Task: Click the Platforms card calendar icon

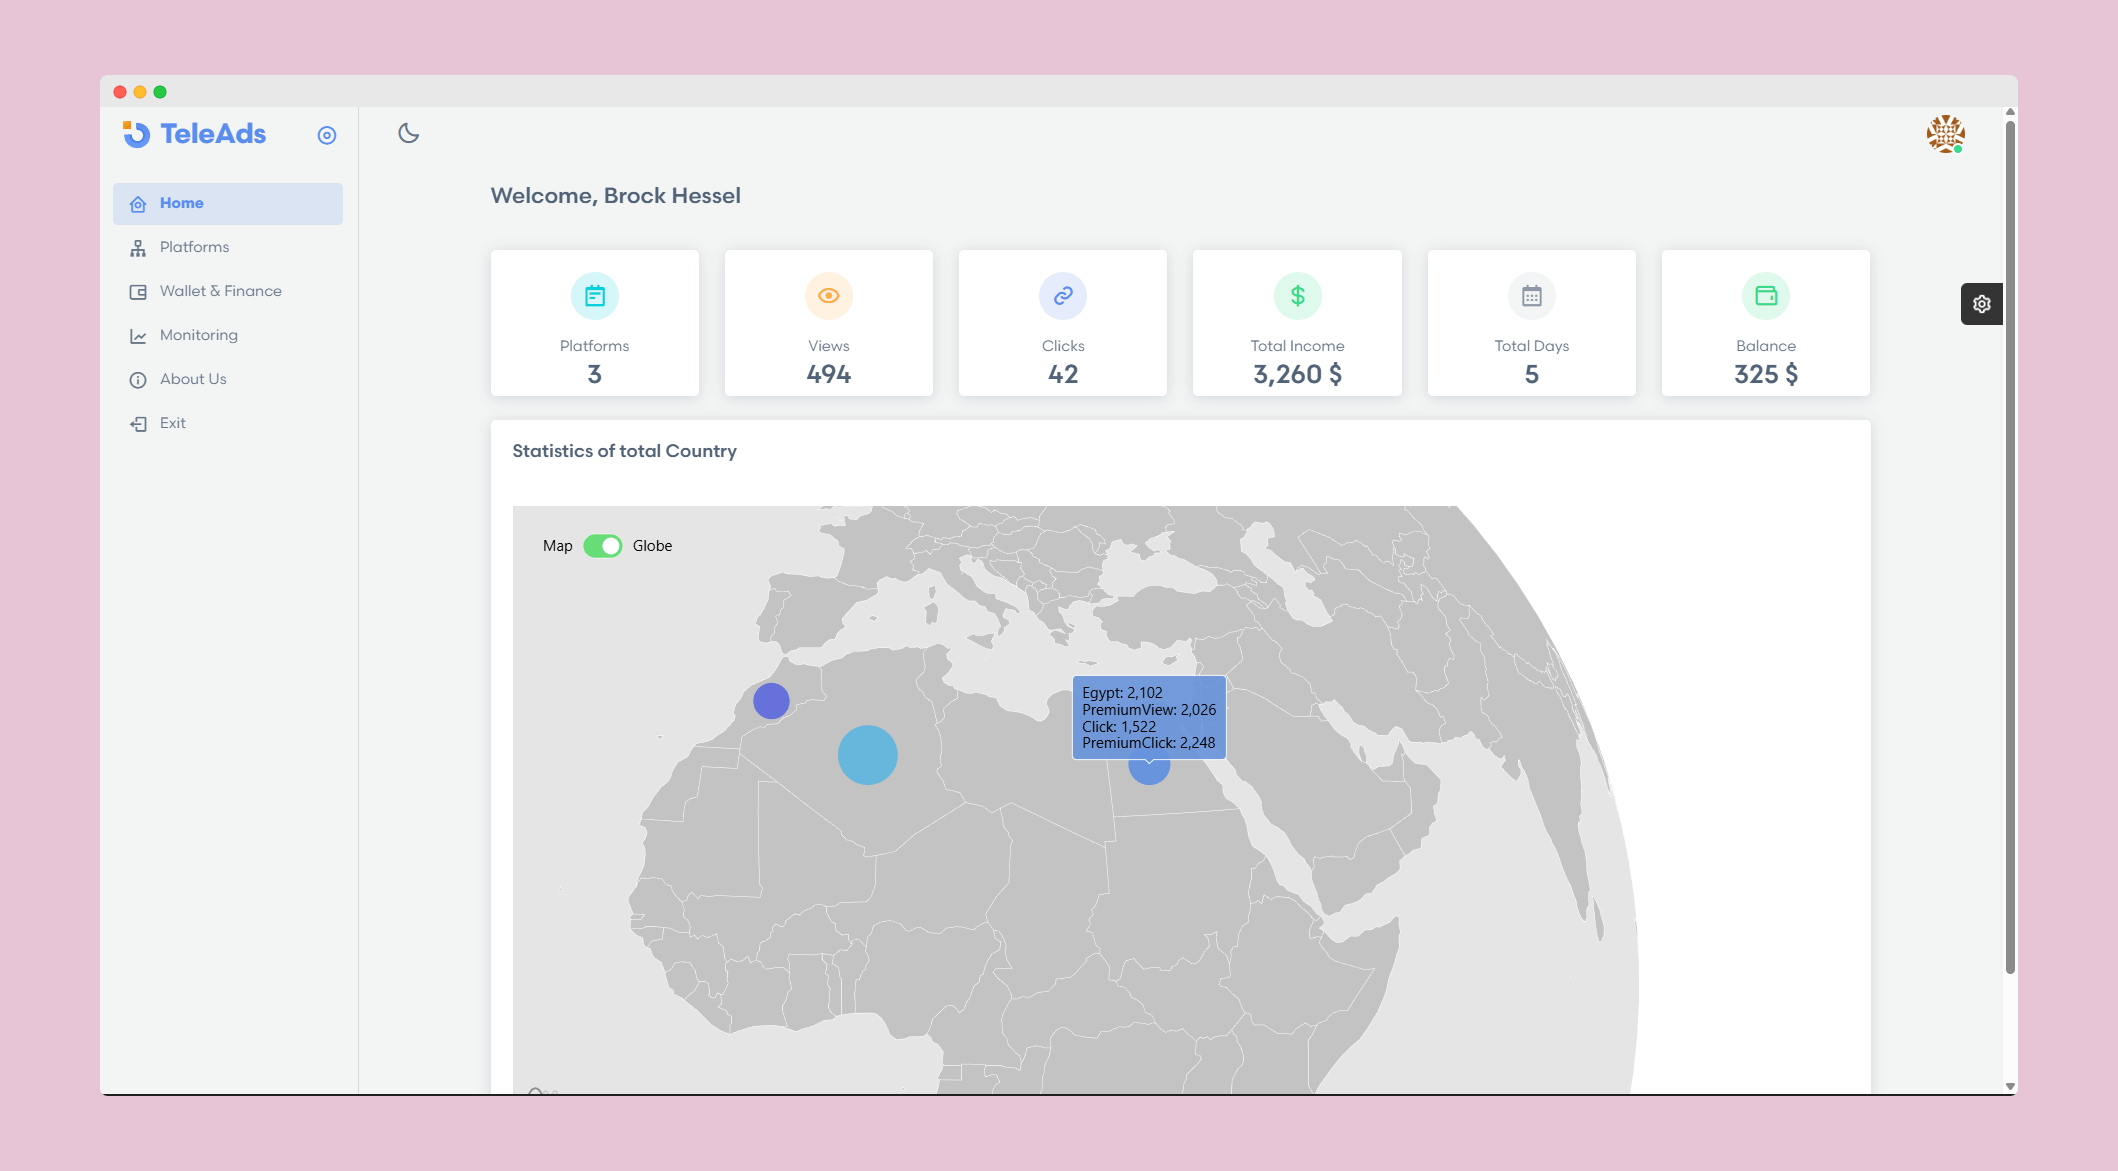Action: [x=594, y=296]
